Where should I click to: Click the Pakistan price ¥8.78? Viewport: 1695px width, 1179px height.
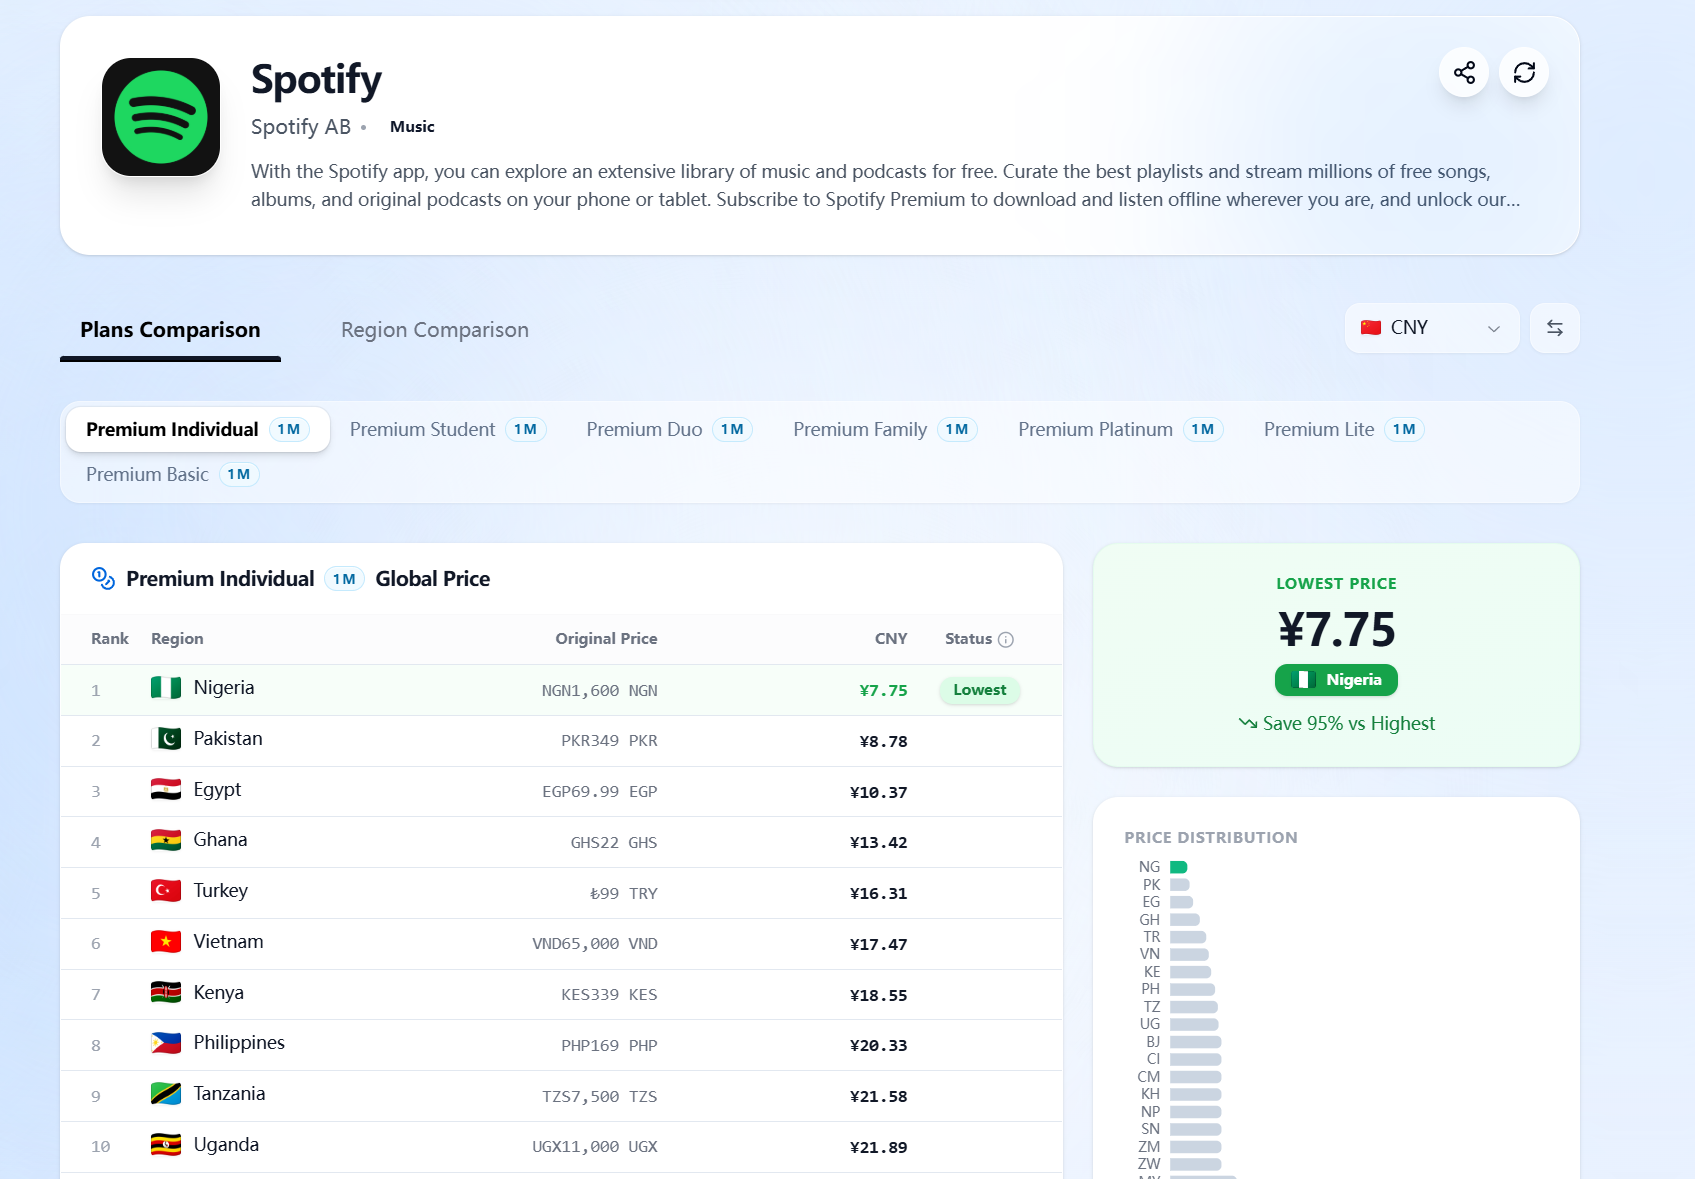[x=884, y=741]
